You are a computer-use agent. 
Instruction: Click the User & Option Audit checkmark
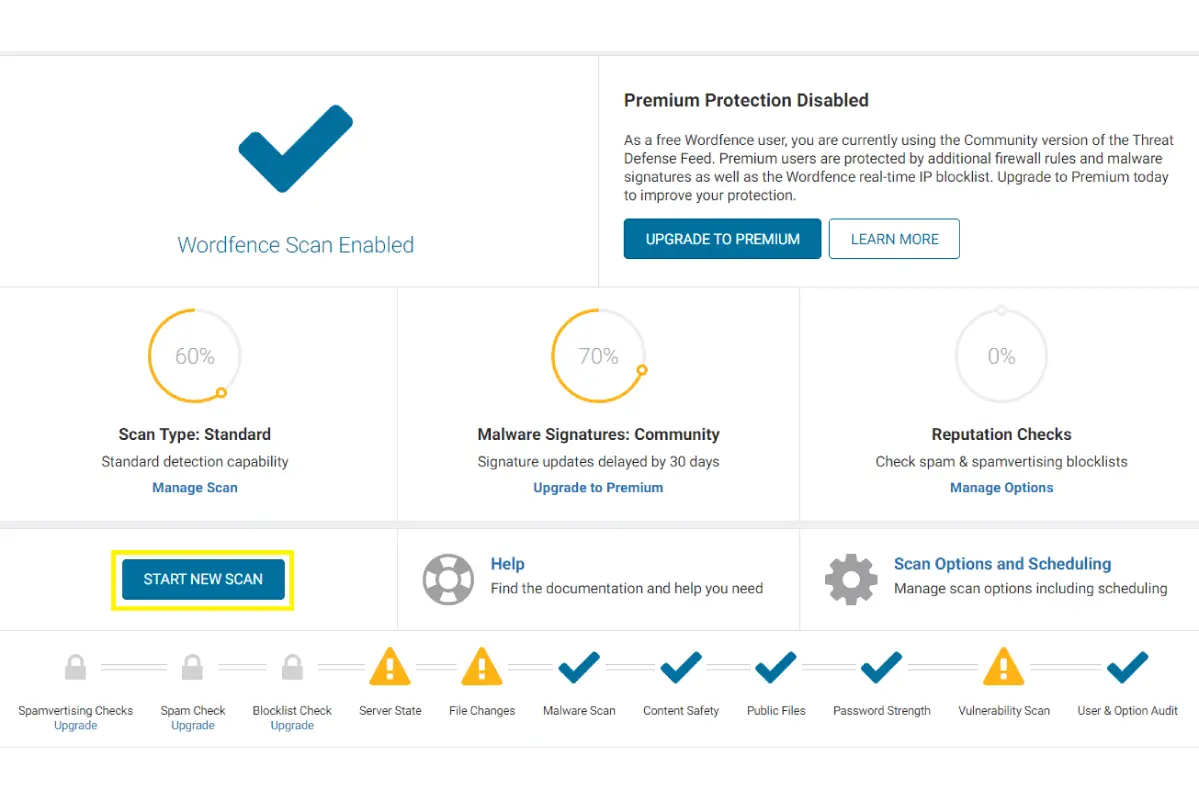pos(1127,666)
